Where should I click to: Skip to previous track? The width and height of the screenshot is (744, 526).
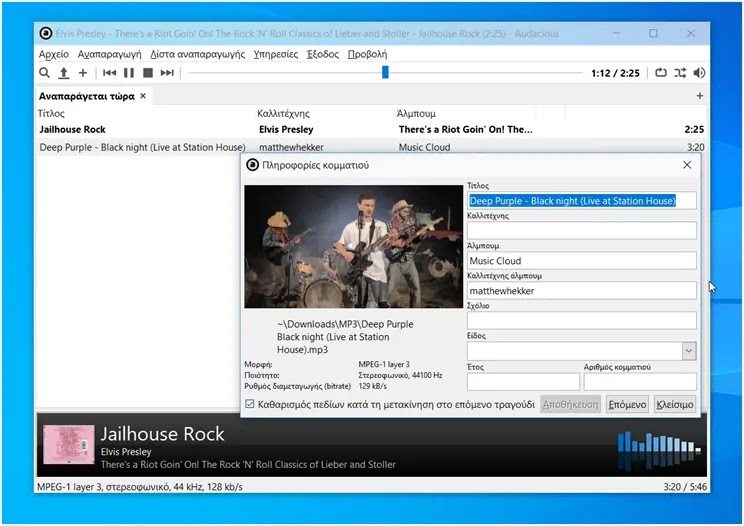click(110, 73)
